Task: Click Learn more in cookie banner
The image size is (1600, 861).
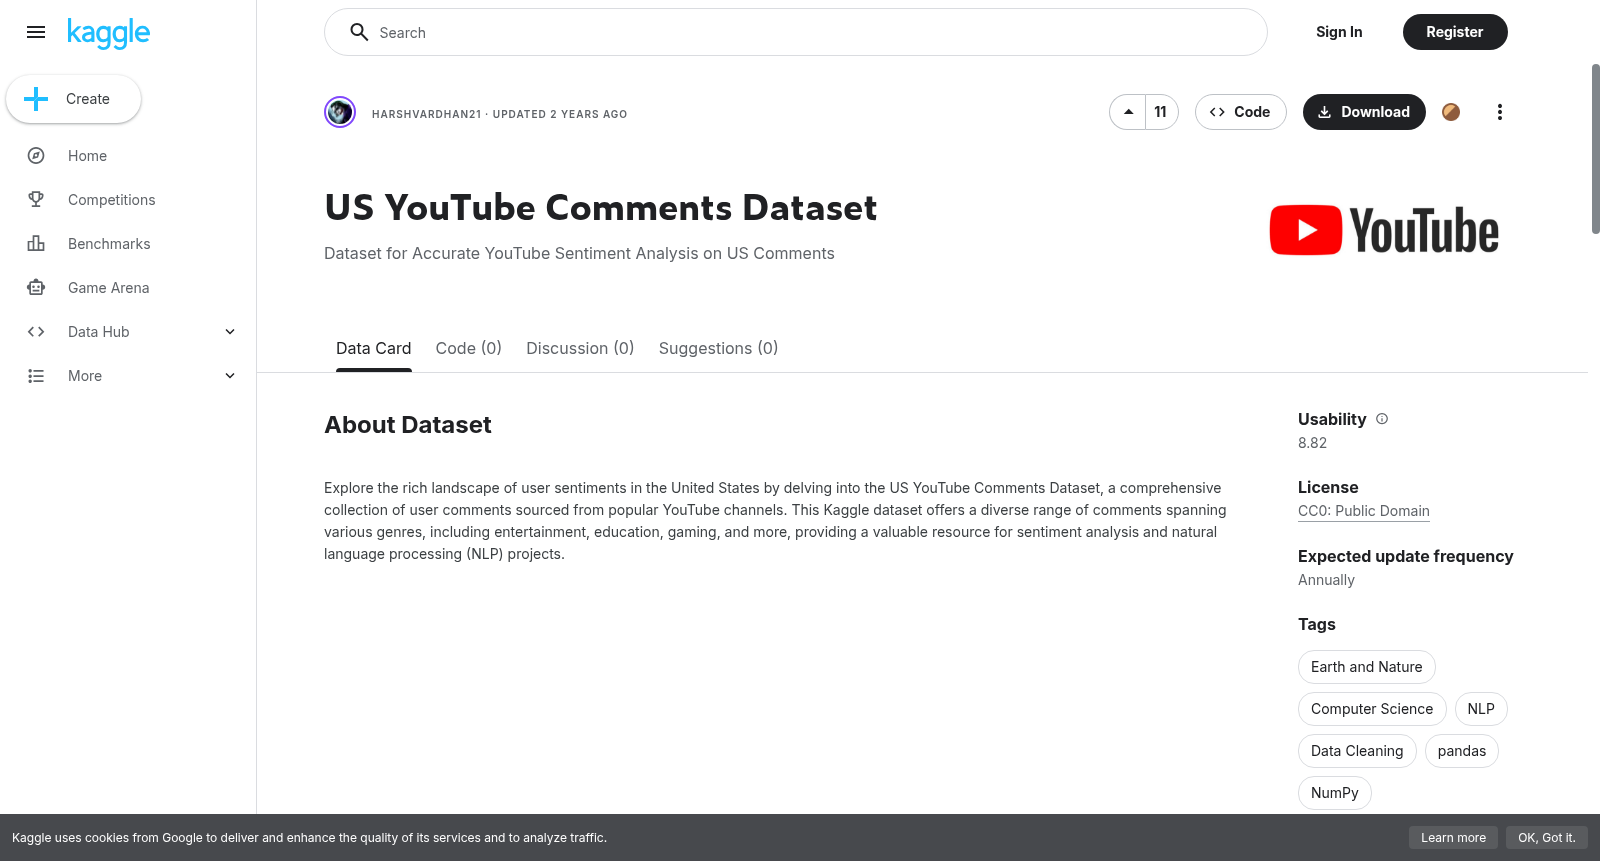Action: [1453, 838]
